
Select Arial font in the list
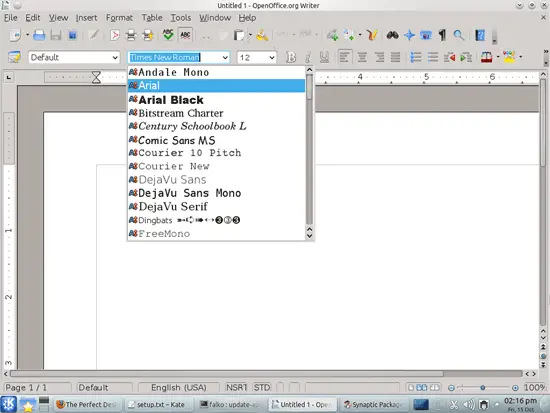[x=216, y=86]
